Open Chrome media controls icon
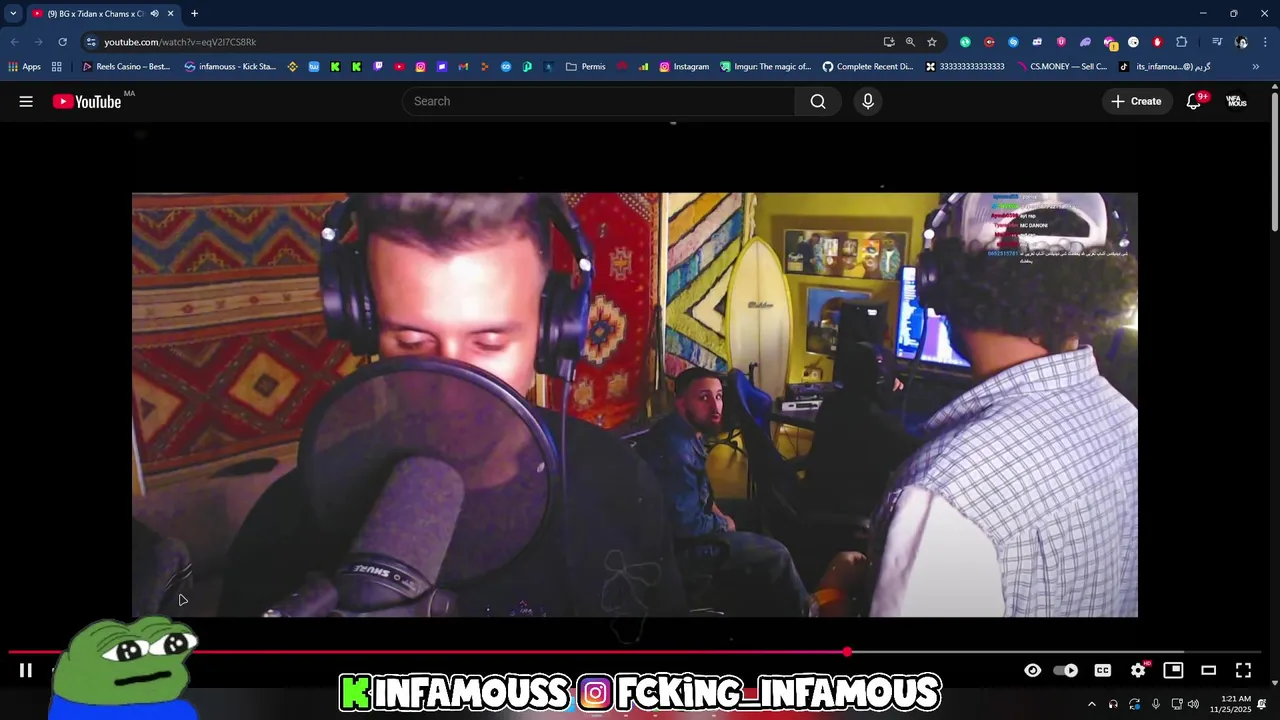 click(1217, 42)
